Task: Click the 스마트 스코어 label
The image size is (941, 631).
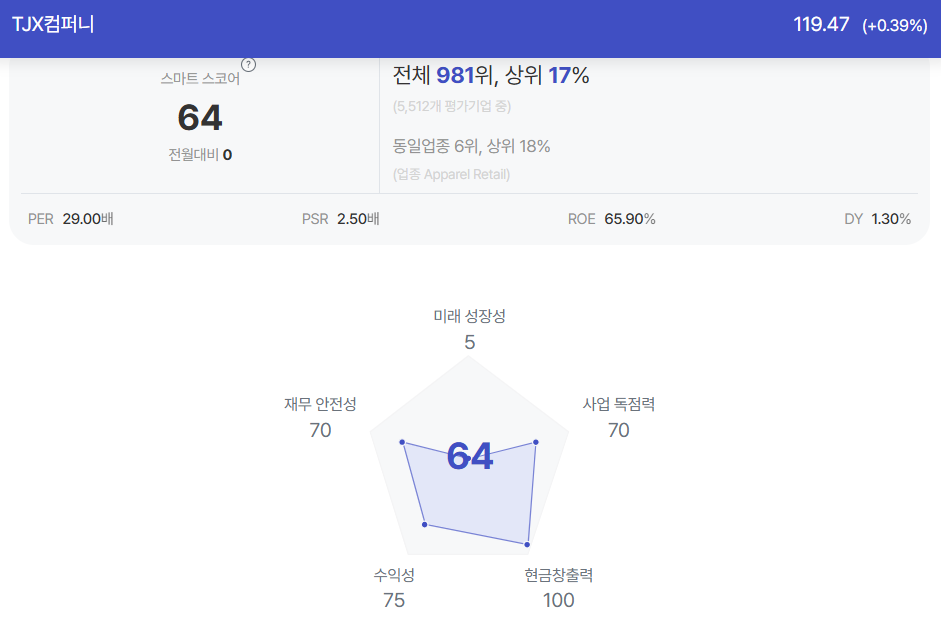Action: click(x=200, y=78)
